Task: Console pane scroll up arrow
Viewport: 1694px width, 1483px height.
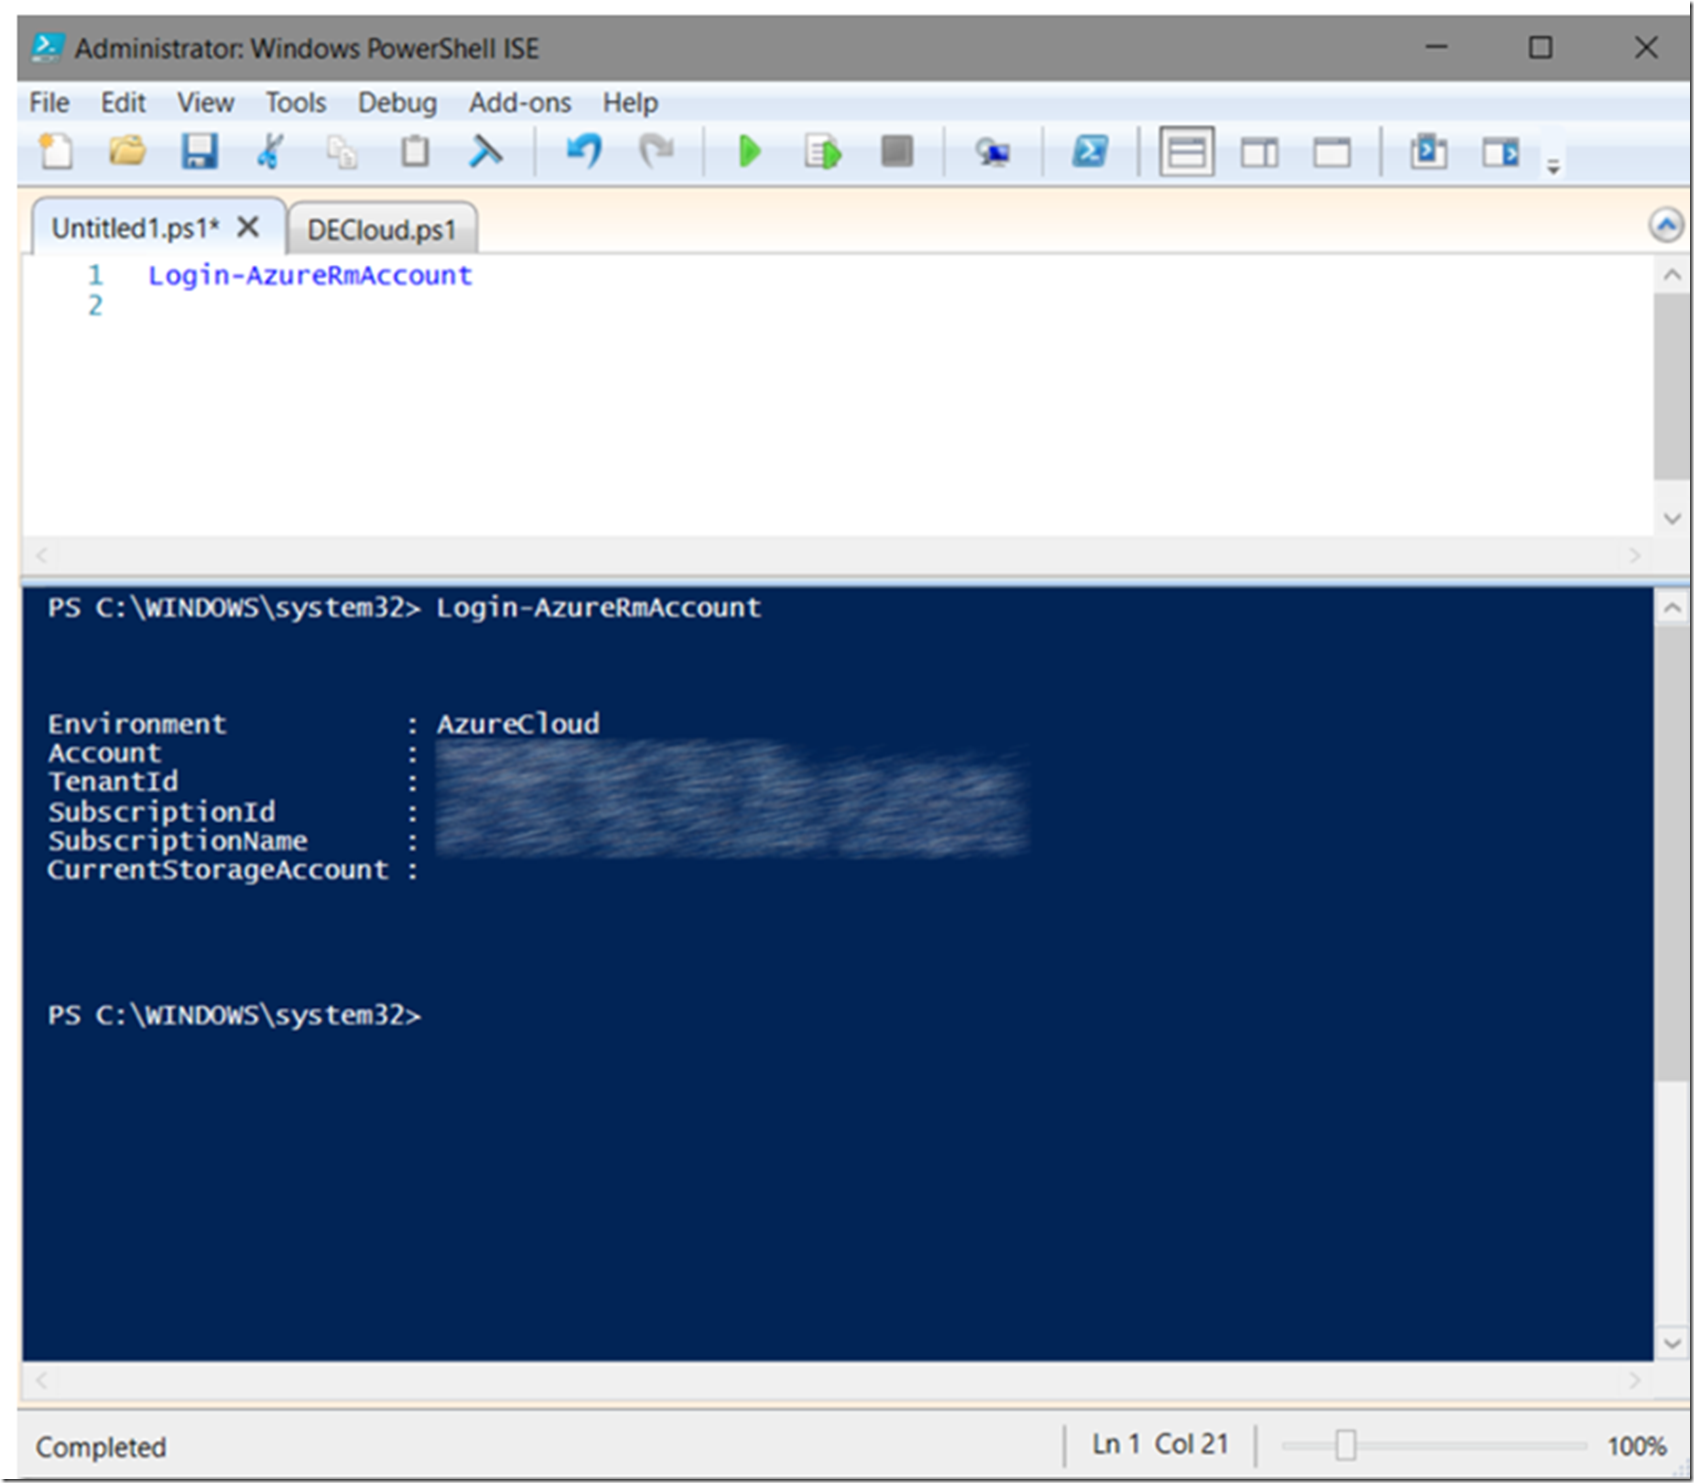Action: click(1671, 607)
